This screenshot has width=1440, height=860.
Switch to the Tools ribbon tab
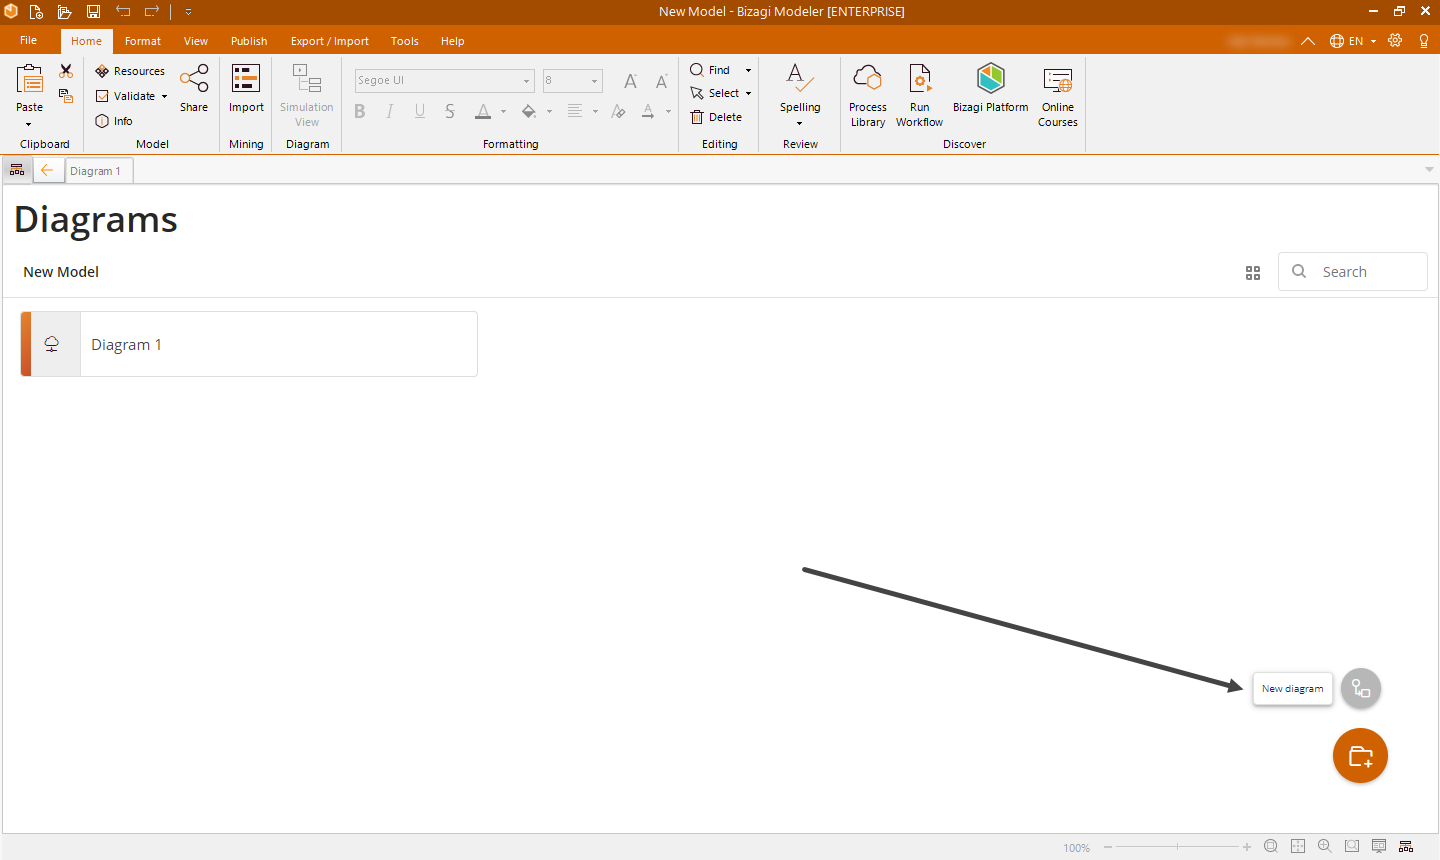(405, 41)
